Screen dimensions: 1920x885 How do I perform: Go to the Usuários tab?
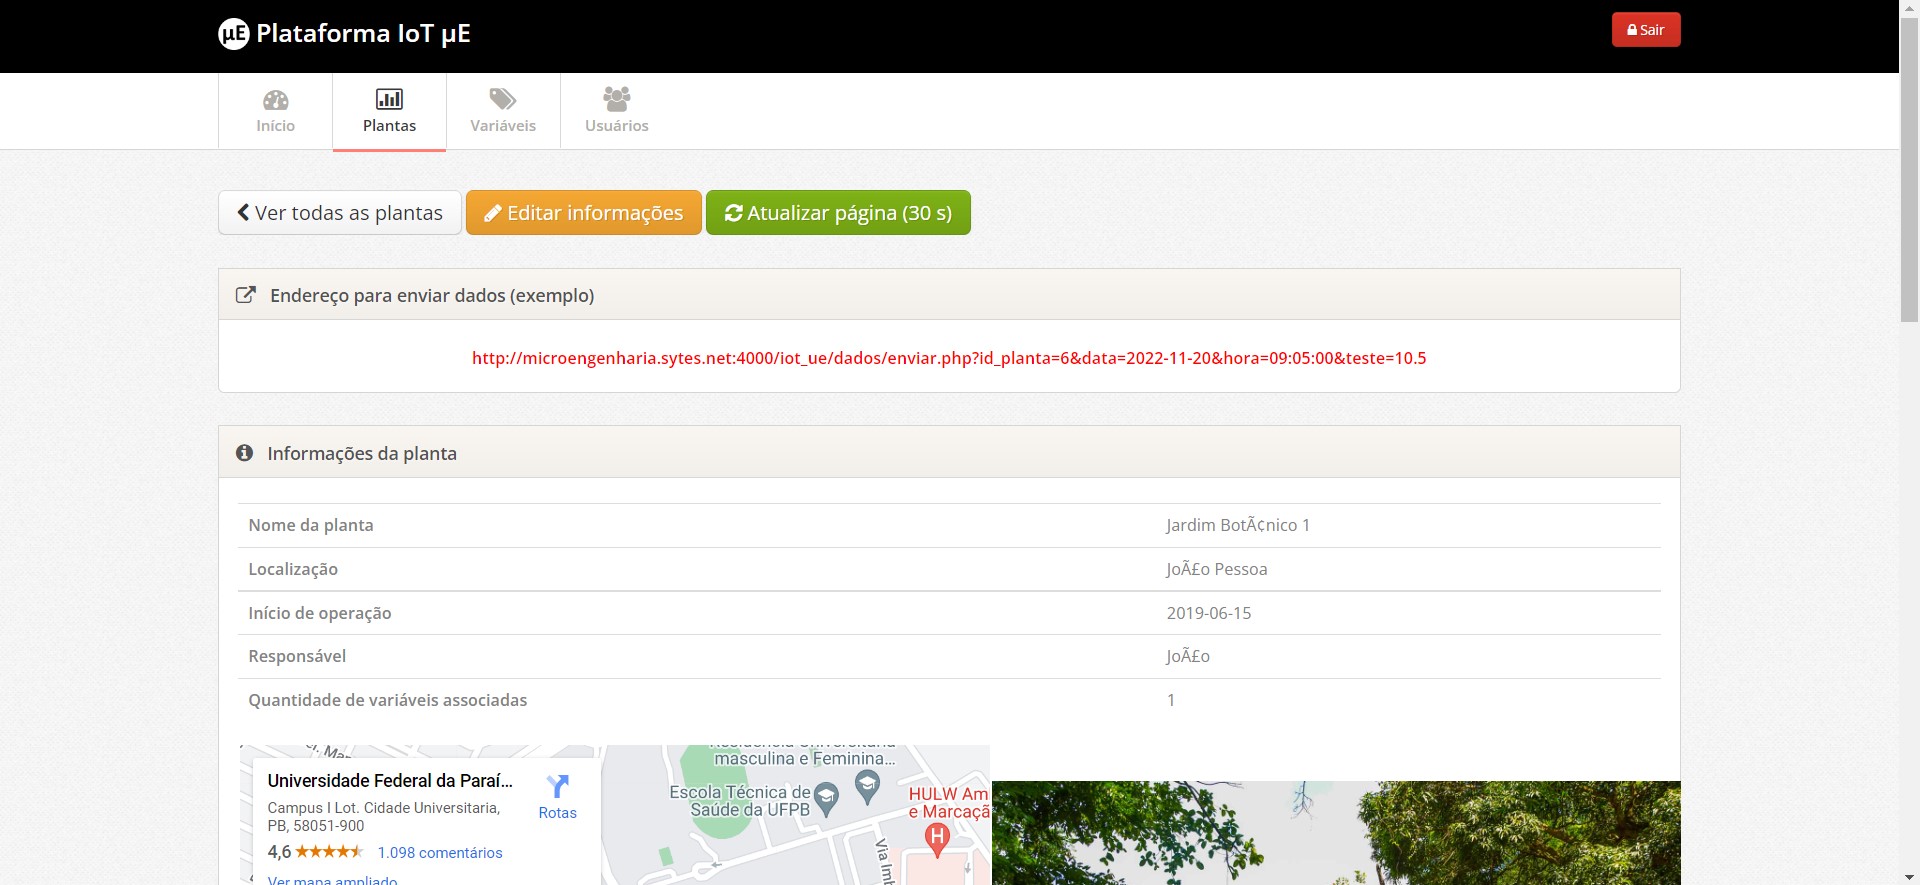(616, 111)
